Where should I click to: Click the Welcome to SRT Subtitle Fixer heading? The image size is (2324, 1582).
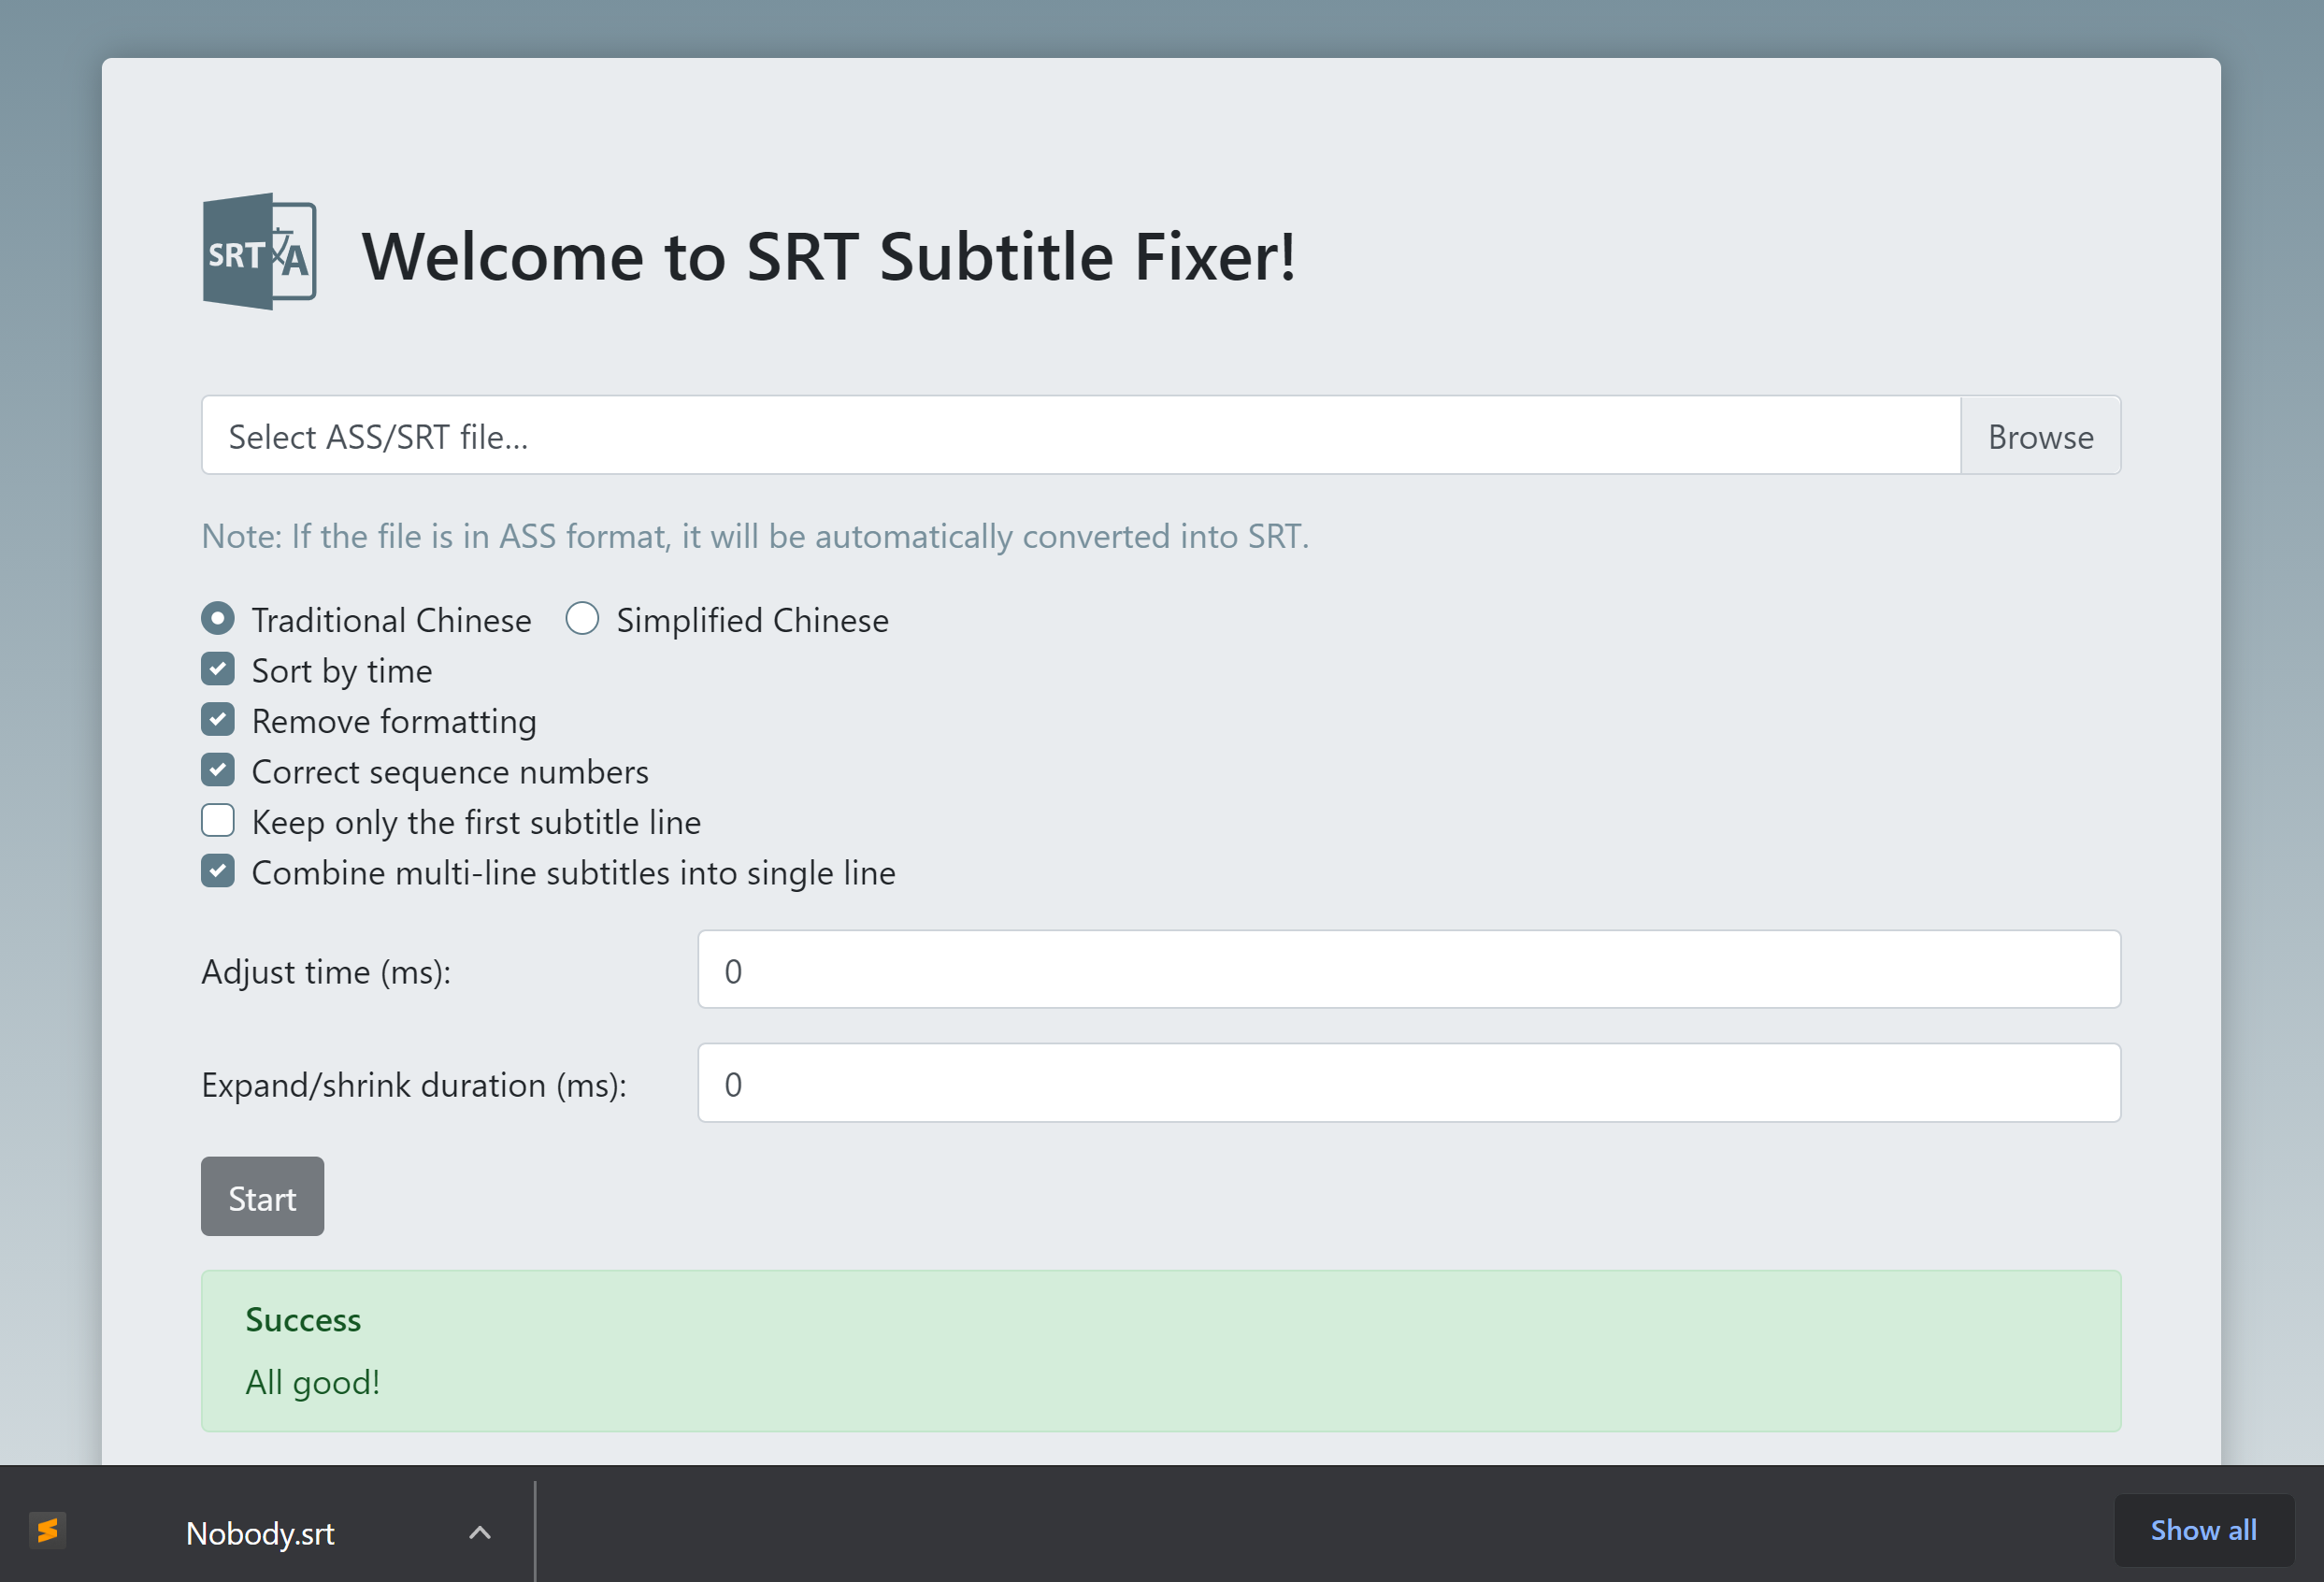(829, 257)
